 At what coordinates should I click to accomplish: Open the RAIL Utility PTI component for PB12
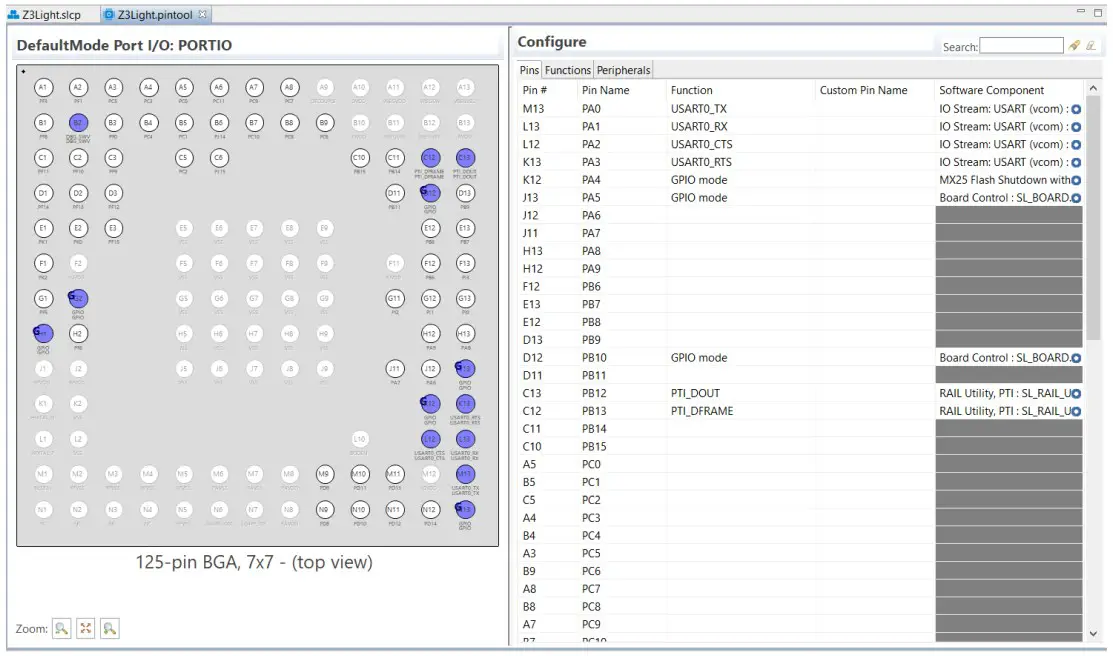point(1077,393)
